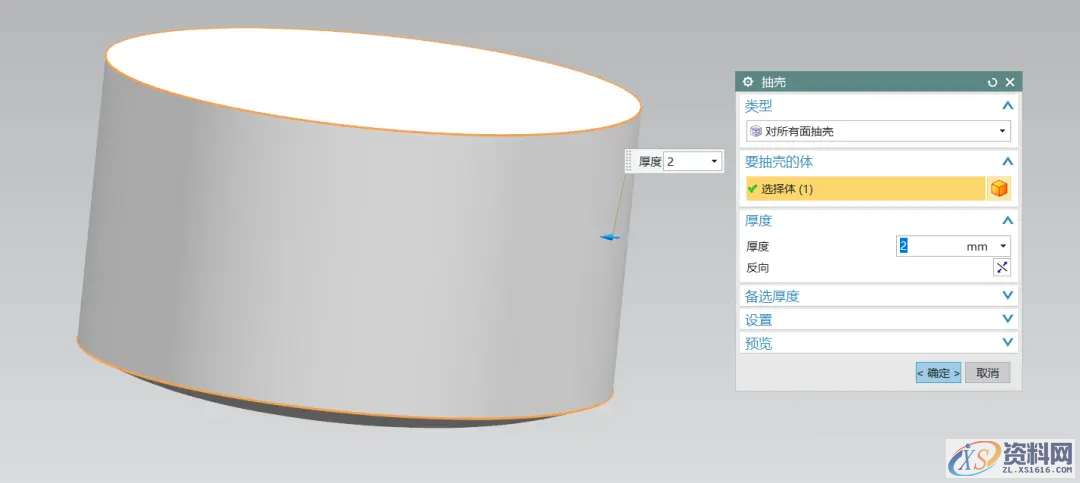Click the 反向 reverse direction icon
1080x483 pixels.
point(1001,267)
